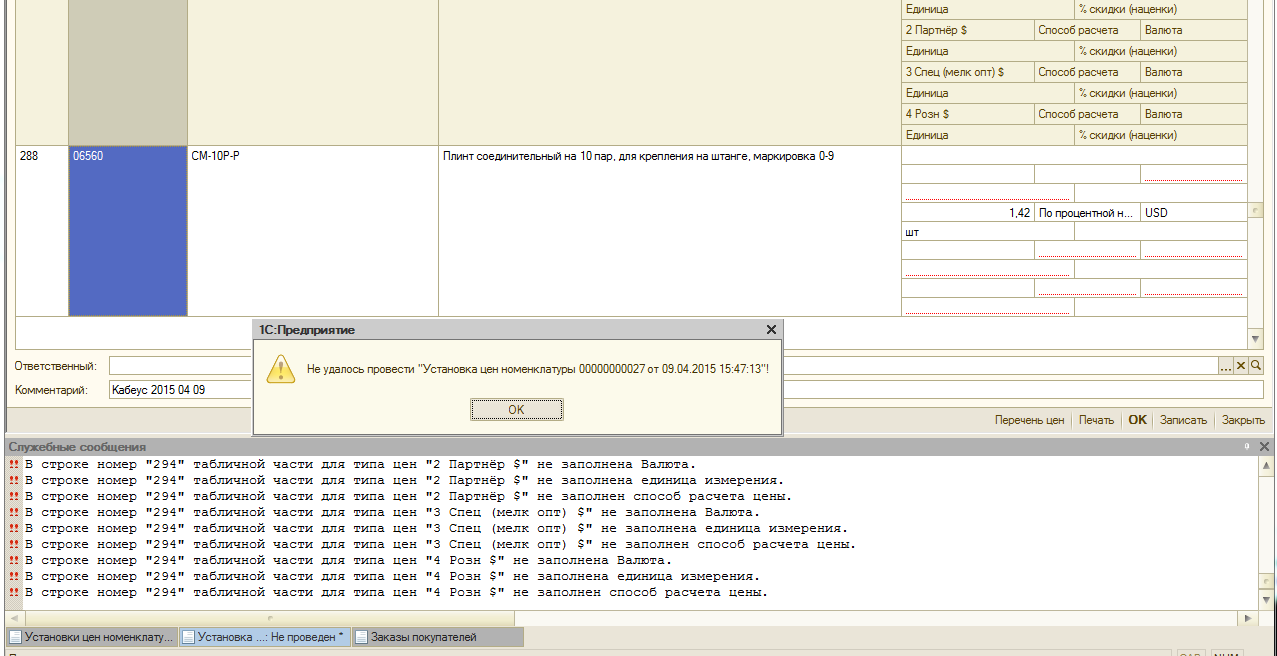
Task: Click the warning triangle icon in dialog
Action: click(280, 370)
